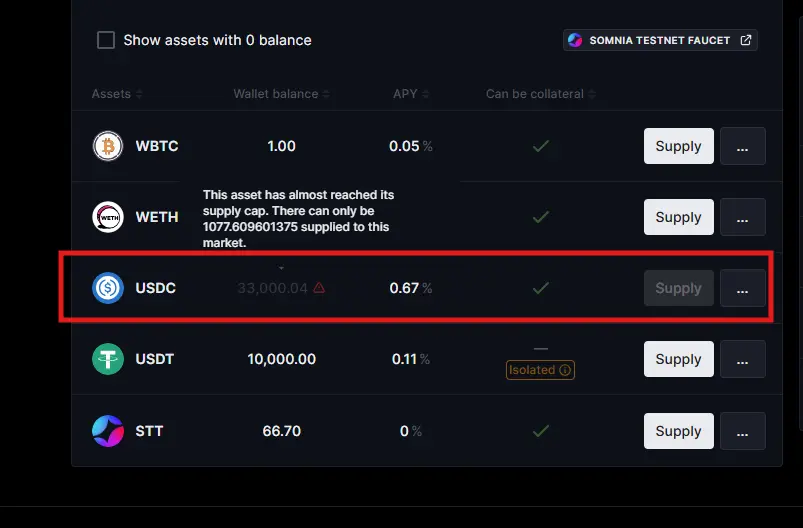Supply WETH using its Supply button
This screenshot has height=528, width=803.
click(x=679, y=217)
